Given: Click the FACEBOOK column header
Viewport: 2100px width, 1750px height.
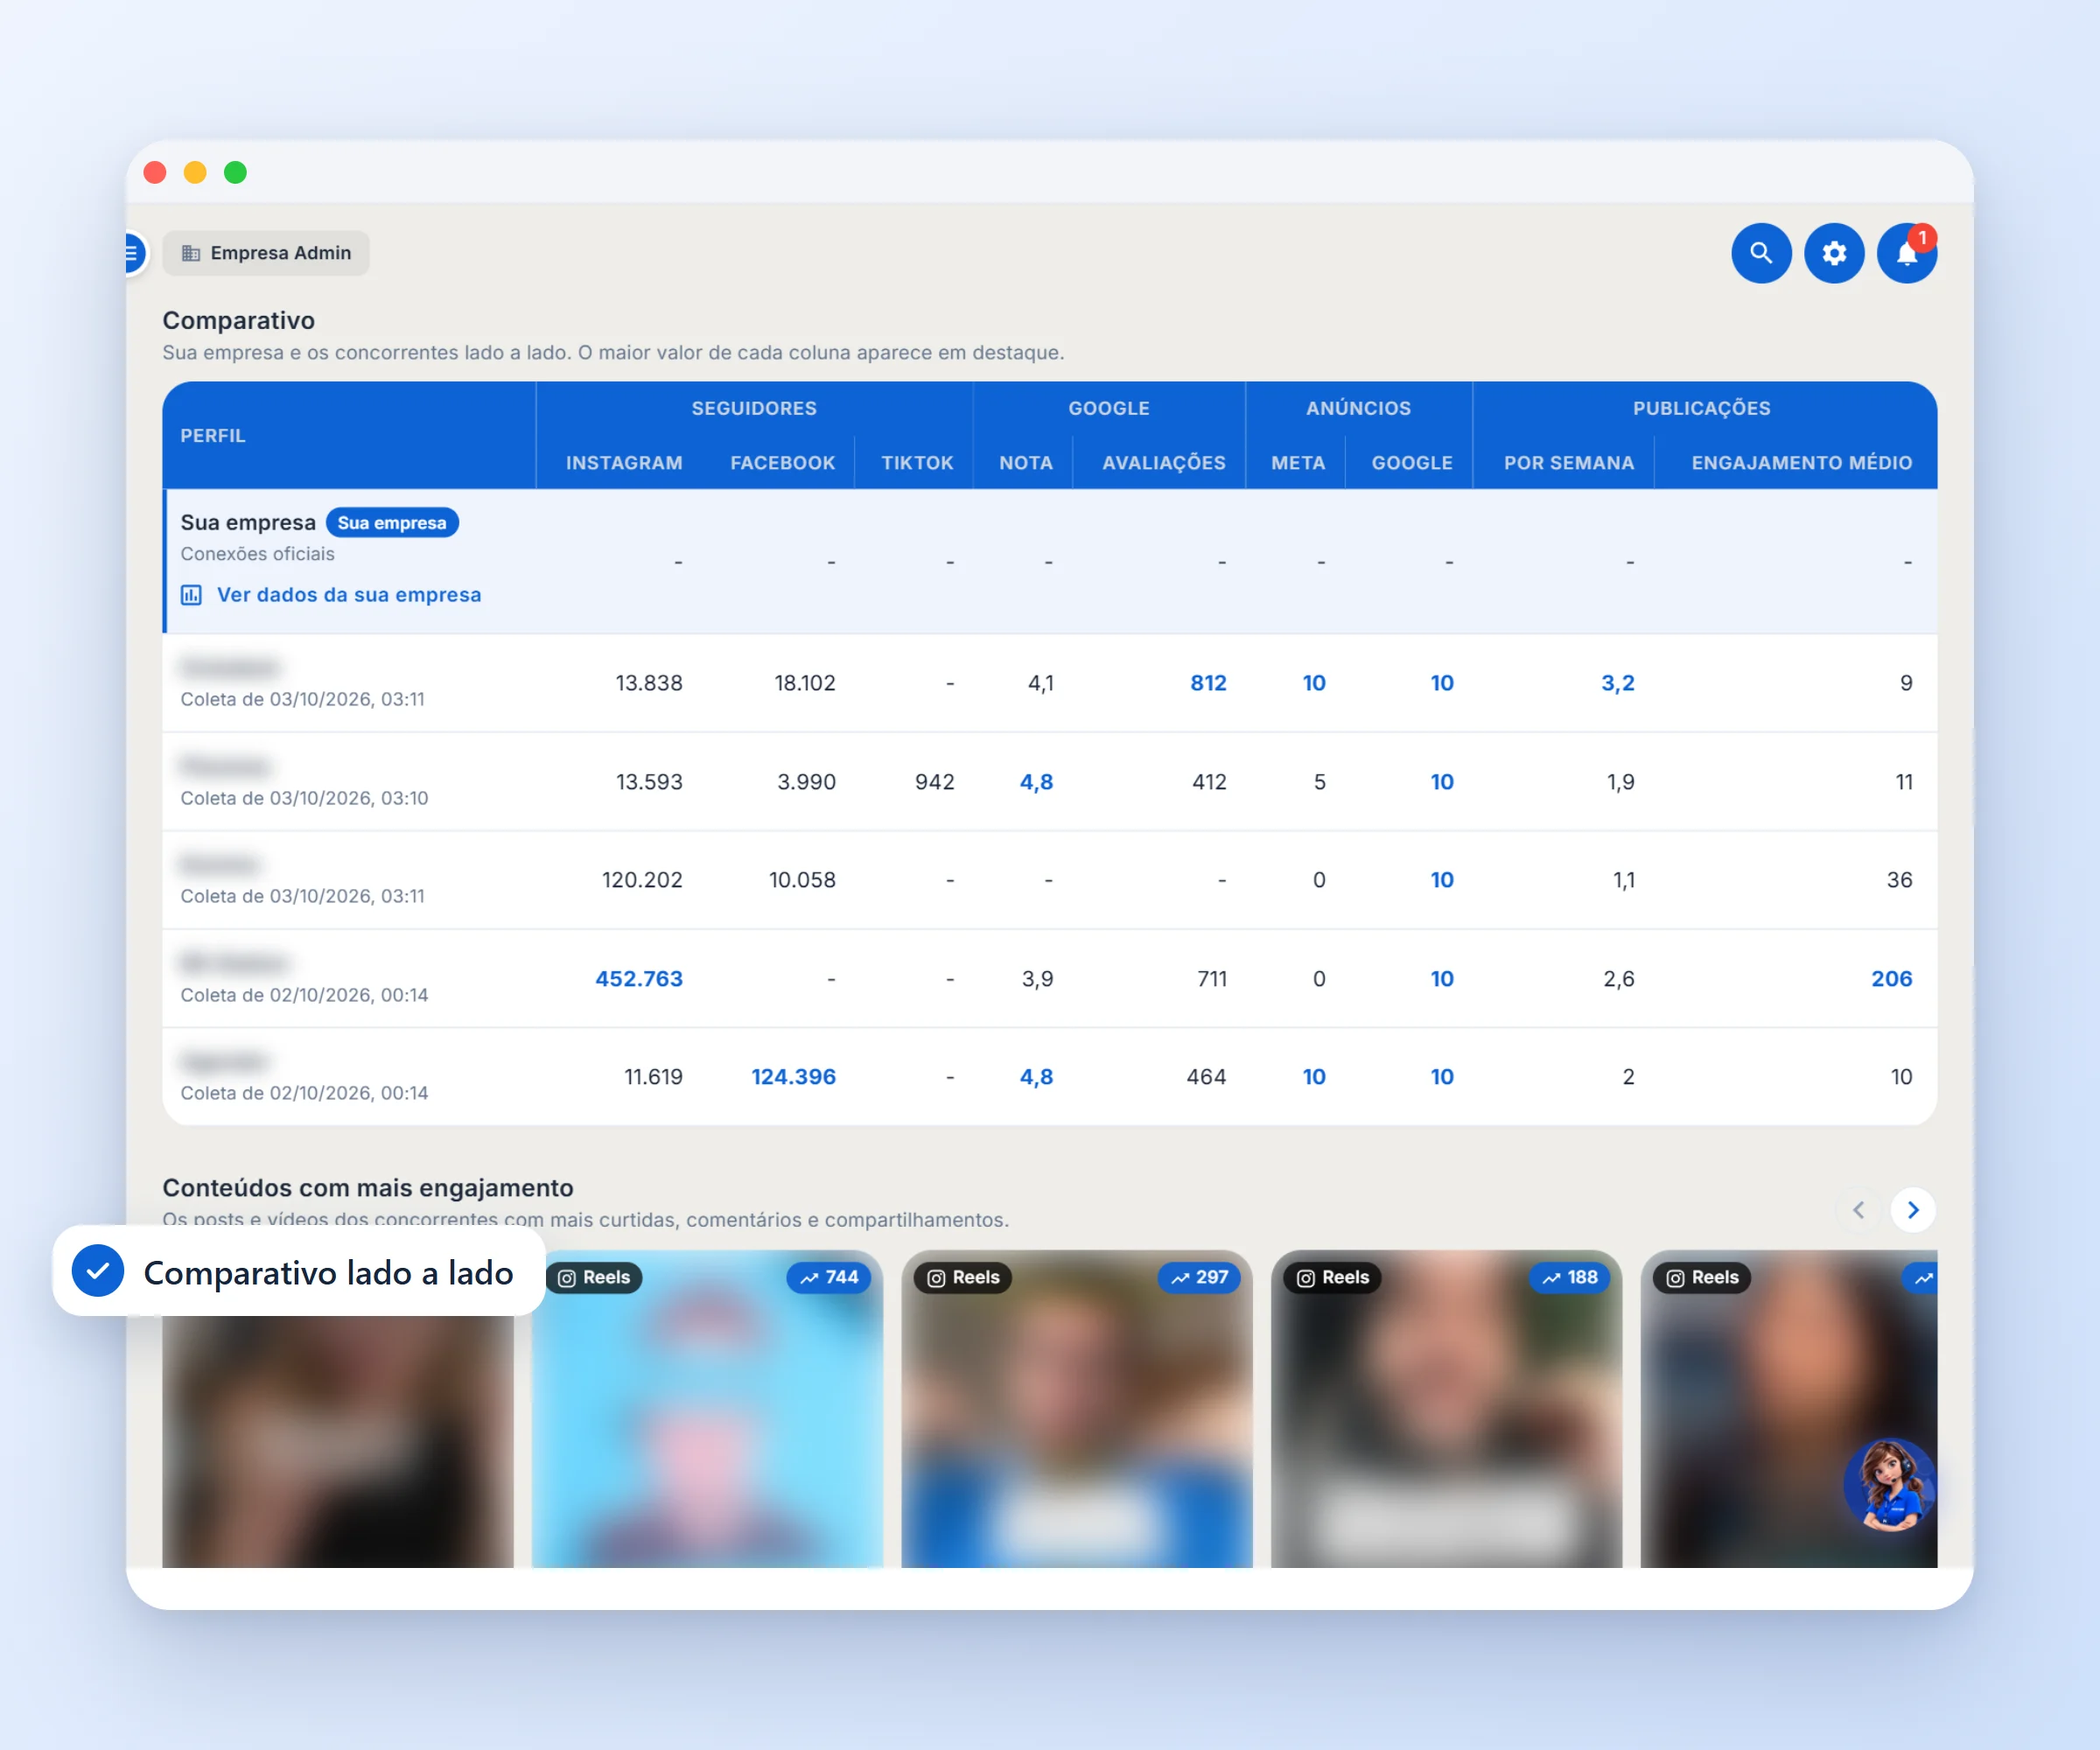Looking at the screenshot, I should (782, 463).
